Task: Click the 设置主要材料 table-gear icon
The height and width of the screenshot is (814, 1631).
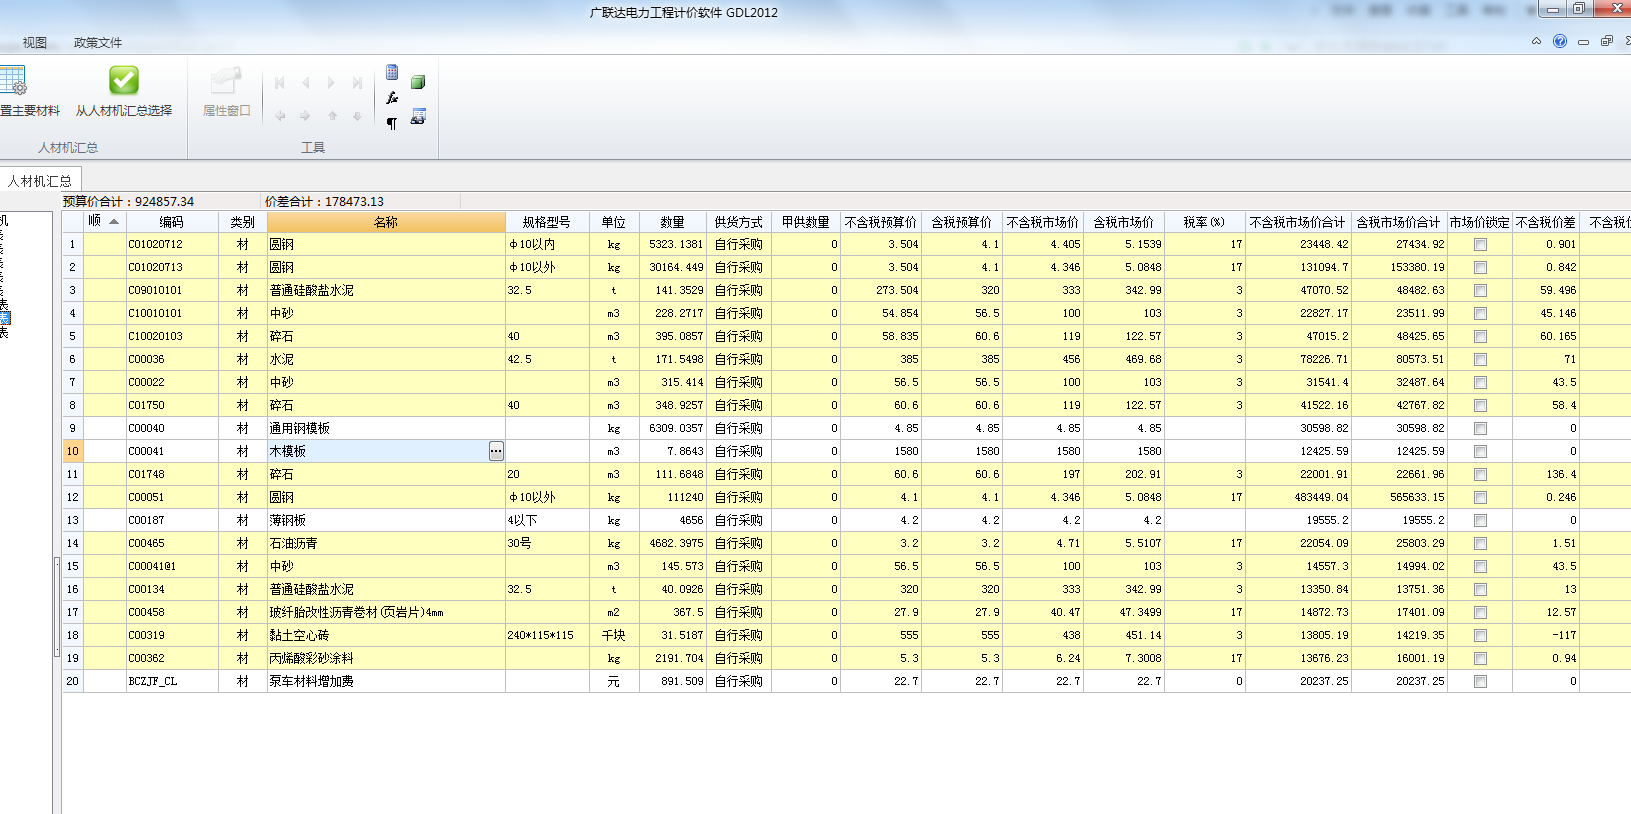Action: (13, 80)
